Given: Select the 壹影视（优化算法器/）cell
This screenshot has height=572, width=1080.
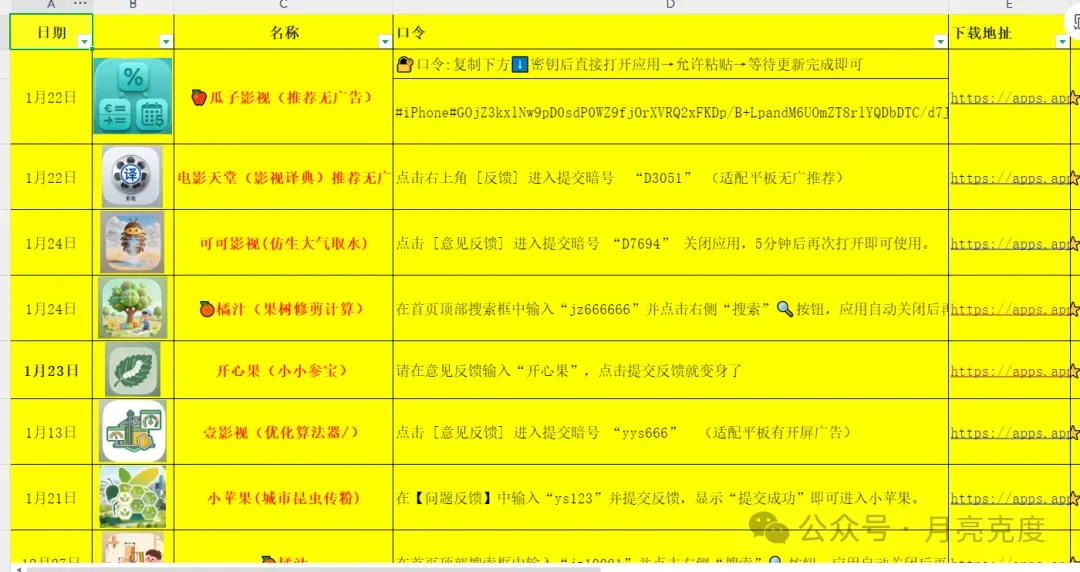Looking at the screenshot, I should pyautogui.click(x=283, y=432).
